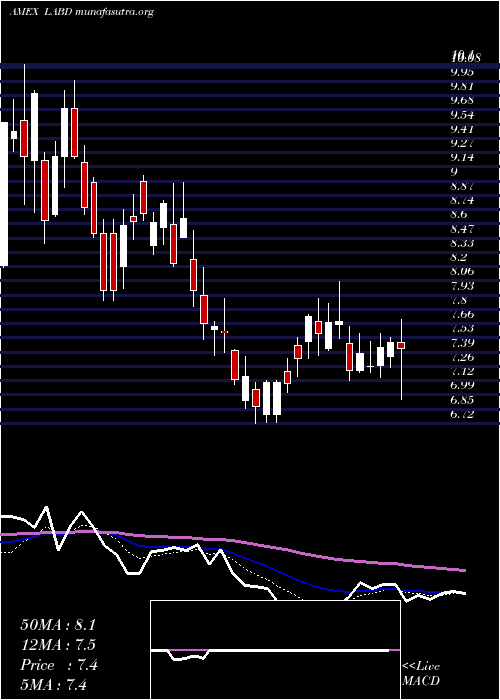Click the 9.41 price axis label
Viewport: 500px width, 700px height.
[x=462, y=129]
